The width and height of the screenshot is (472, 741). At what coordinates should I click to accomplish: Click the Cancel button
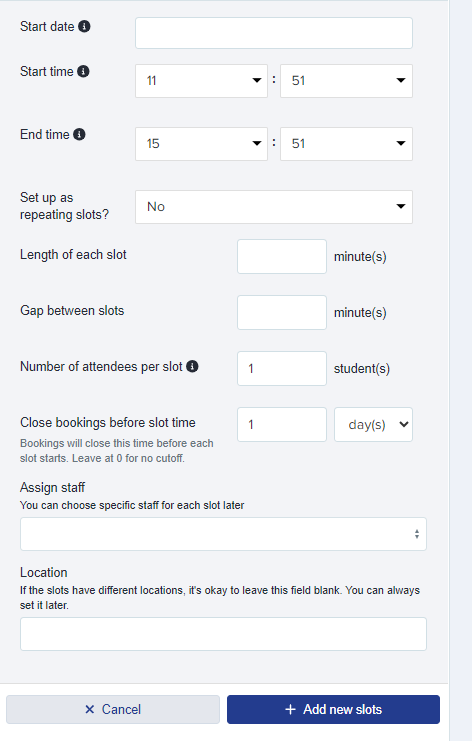coord(113,709)
